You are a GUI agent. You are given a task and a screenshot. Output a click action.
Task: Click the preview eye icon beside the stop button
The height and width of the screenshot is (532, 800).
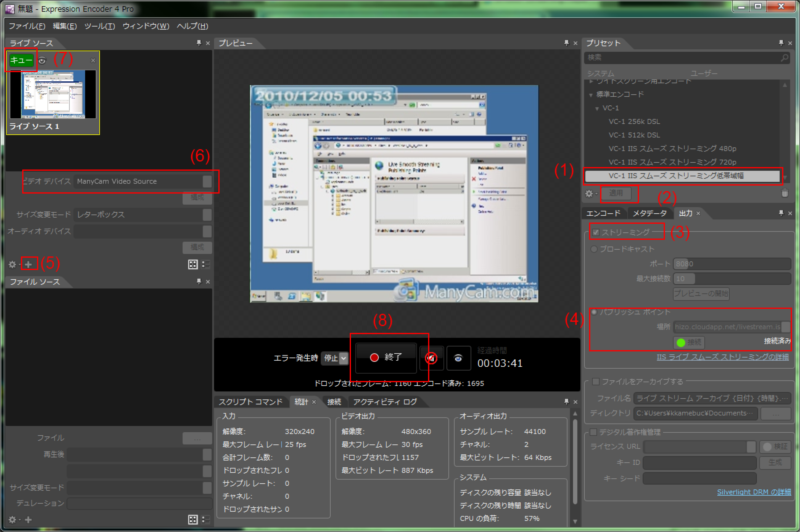pos(459,356)
